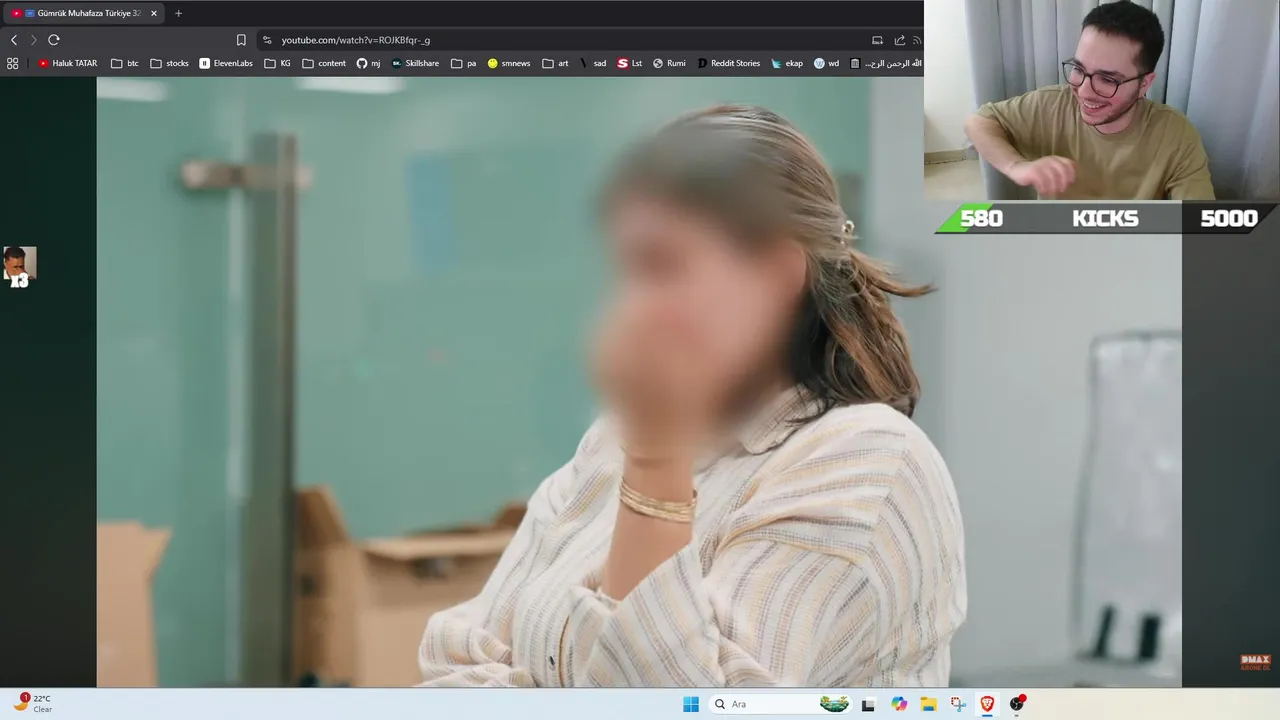Viewport: 1280px width, 720px height.
Task: Open the Rumi bookmark
Action: [669, 63]
